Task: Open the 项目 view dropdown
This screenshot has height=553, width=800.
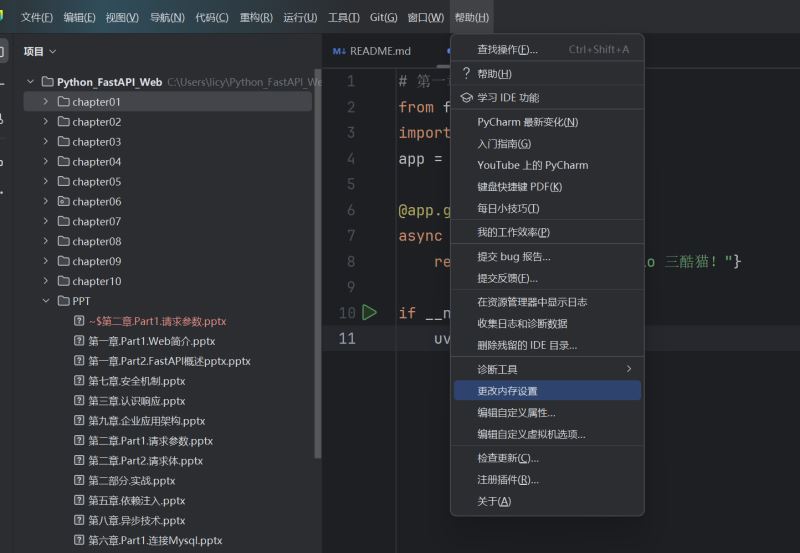Action: tap(40, 52)
